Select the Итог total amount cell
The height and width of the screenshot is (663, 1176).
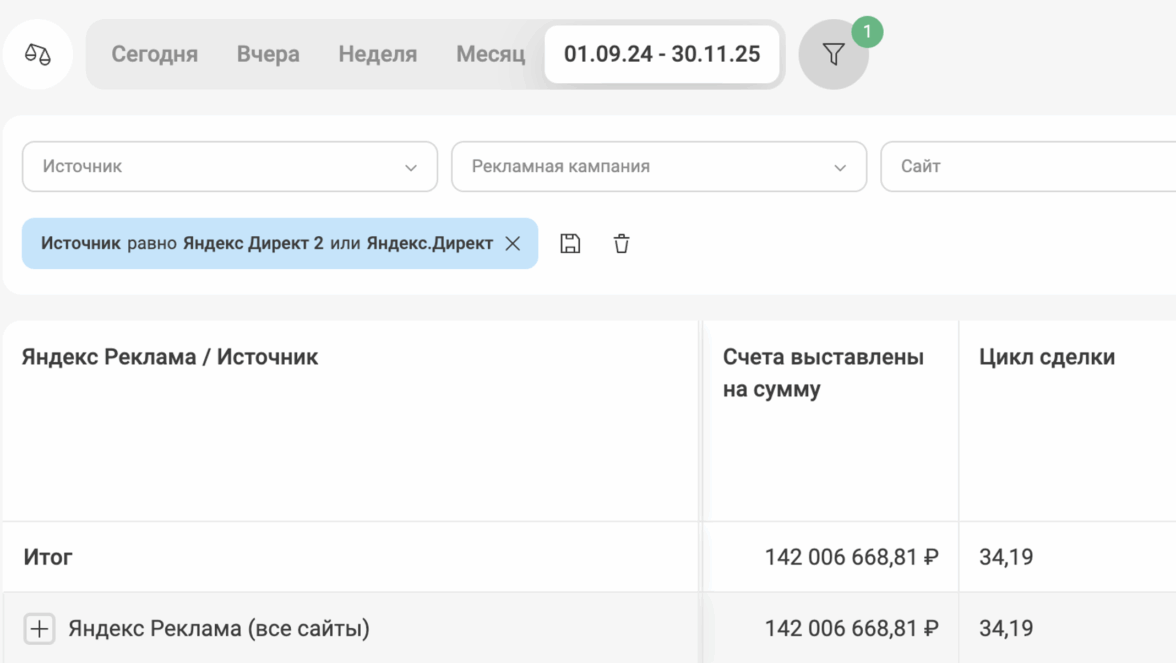click(851, 557)
